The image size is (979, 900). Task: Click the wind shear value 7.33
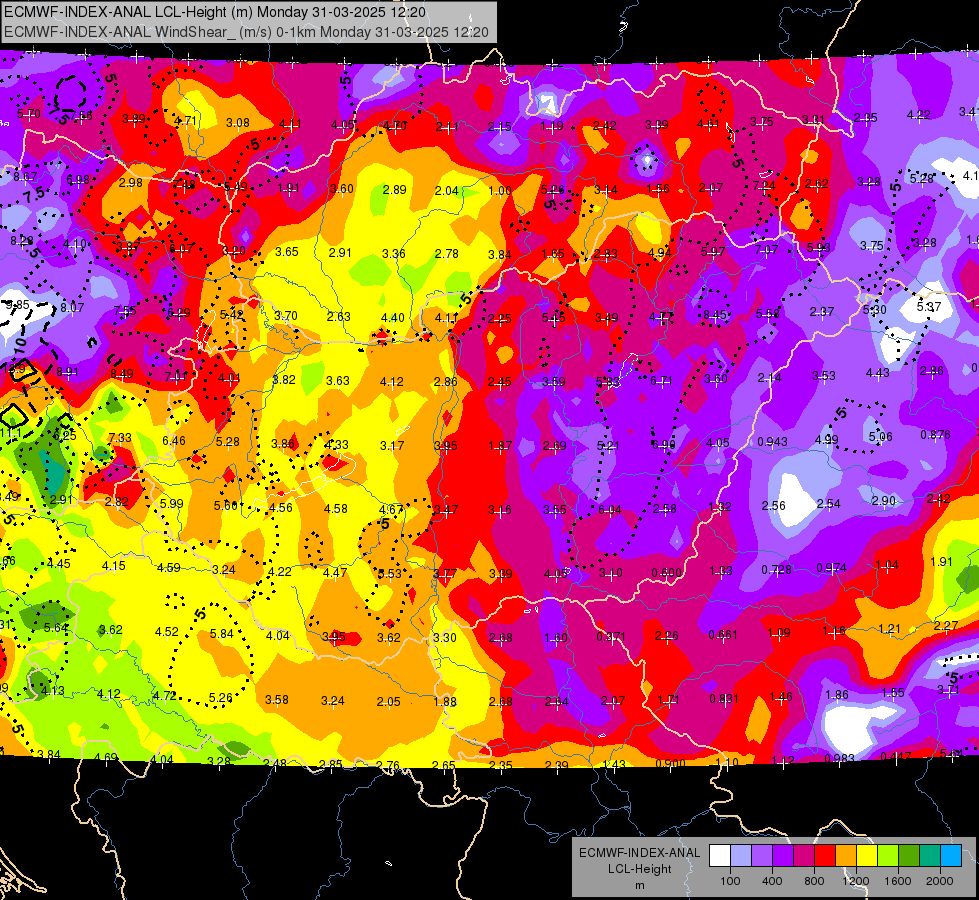coord(120,438)
